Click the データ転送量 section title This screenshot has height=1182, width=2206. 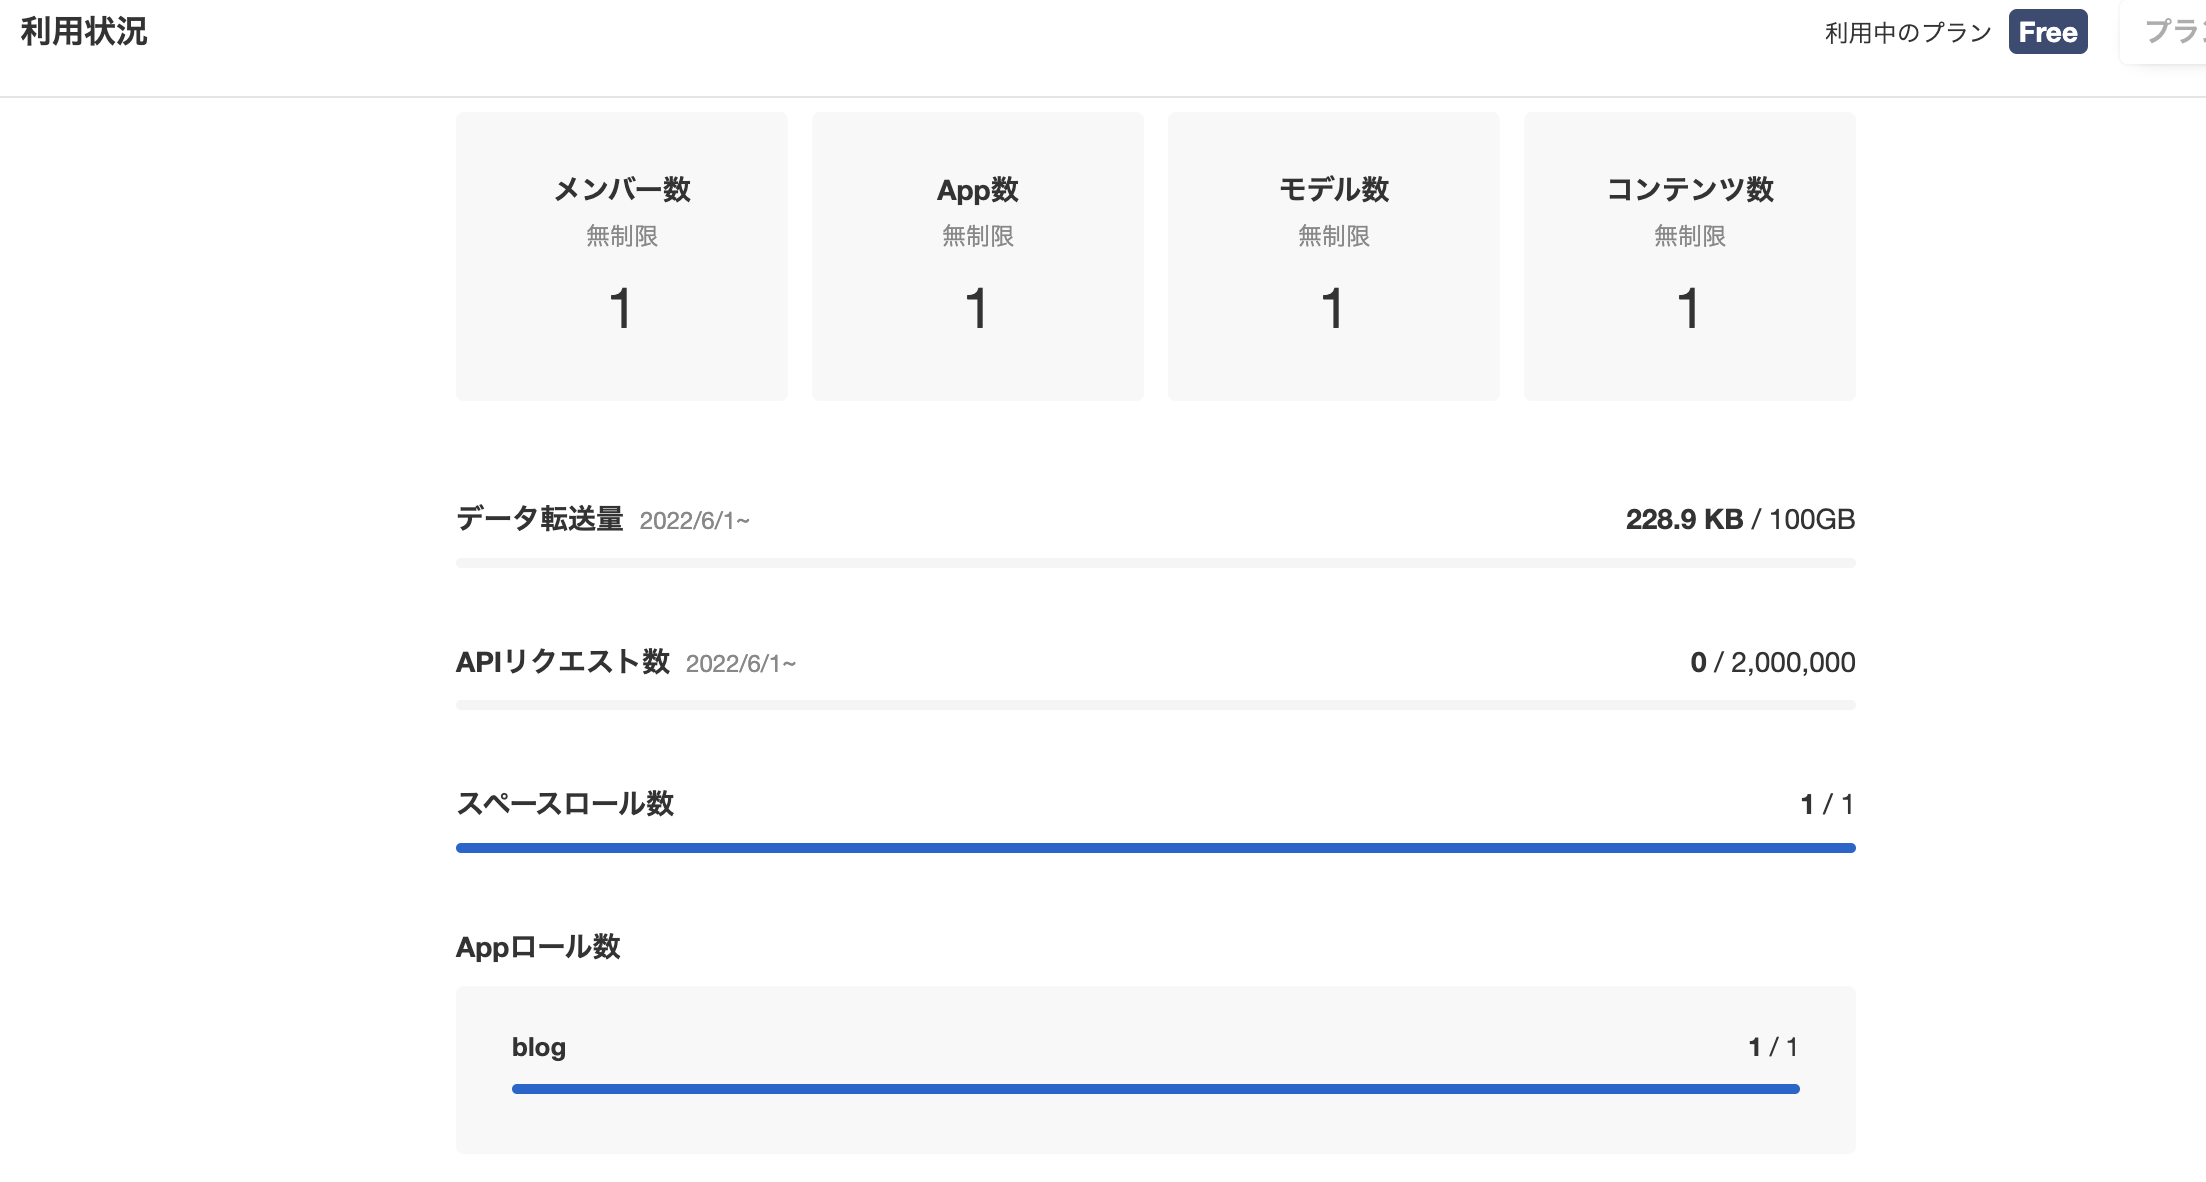tap(539, 519)
